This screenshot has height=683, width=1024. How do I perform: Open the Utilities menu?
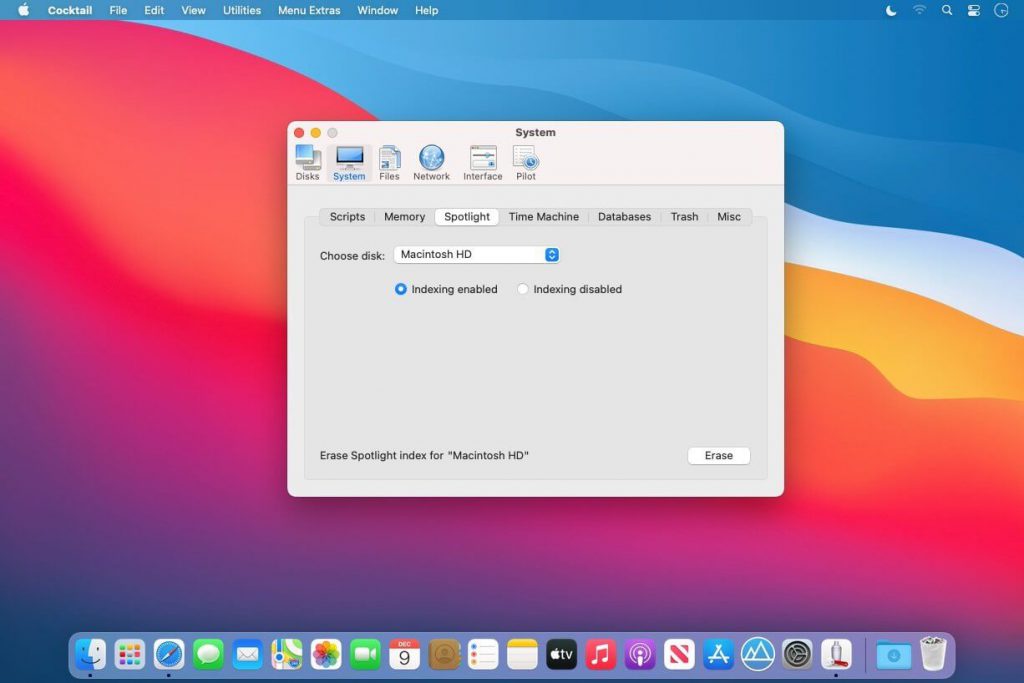tap(241, 10)
